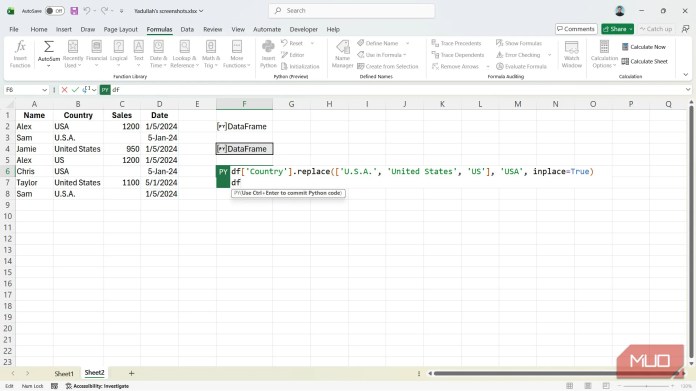Open Lookup & Reference functions

(184, 54)
